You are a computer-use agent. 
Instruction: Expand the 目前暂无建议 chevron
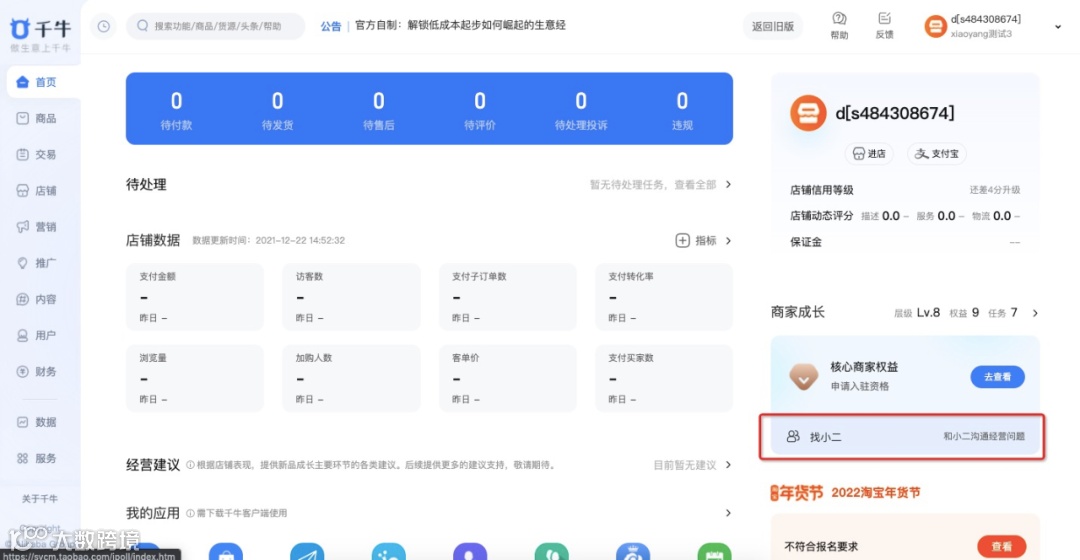coord(728,465)
